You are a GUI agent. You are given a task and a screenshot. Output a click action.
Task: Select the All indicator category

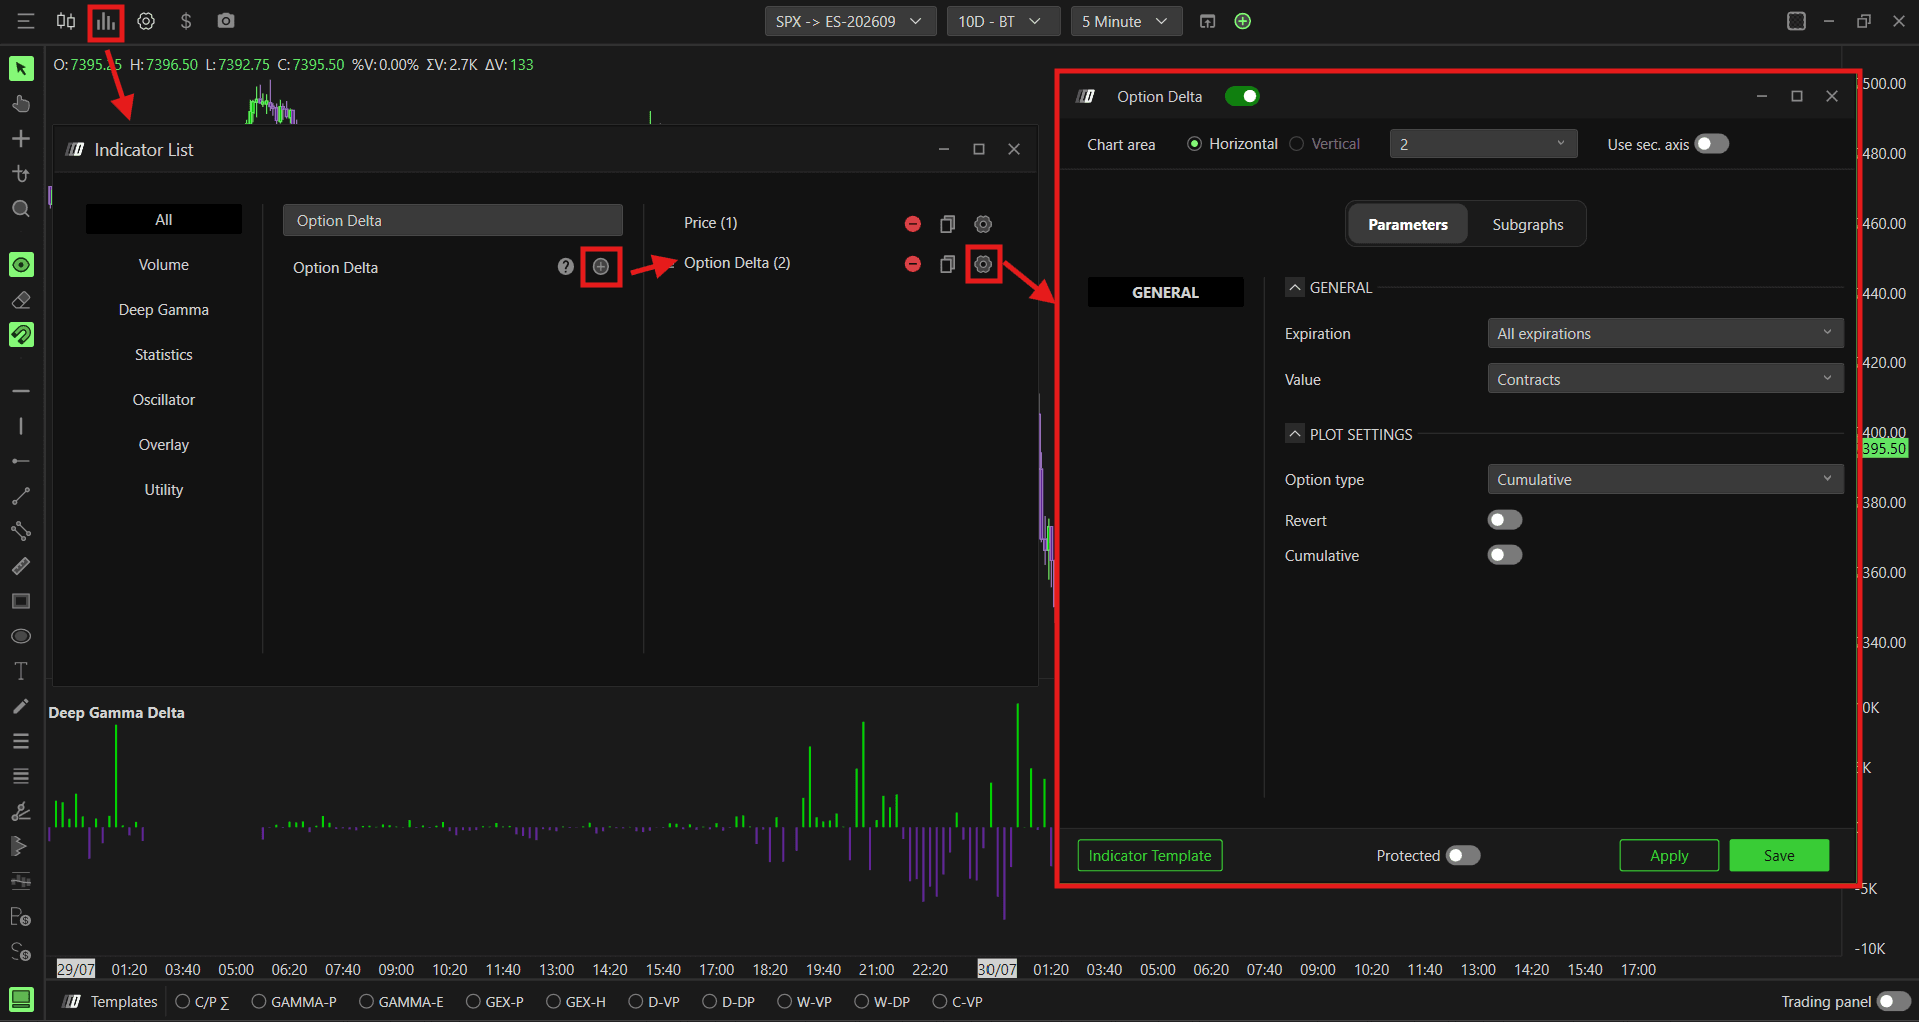click(164, 219)
